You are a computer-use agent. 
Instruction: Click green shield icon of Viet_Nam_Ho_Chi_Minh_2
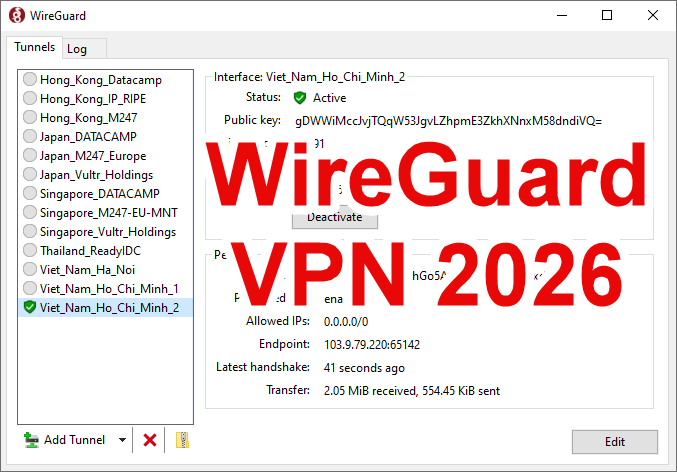coord(30,308)
